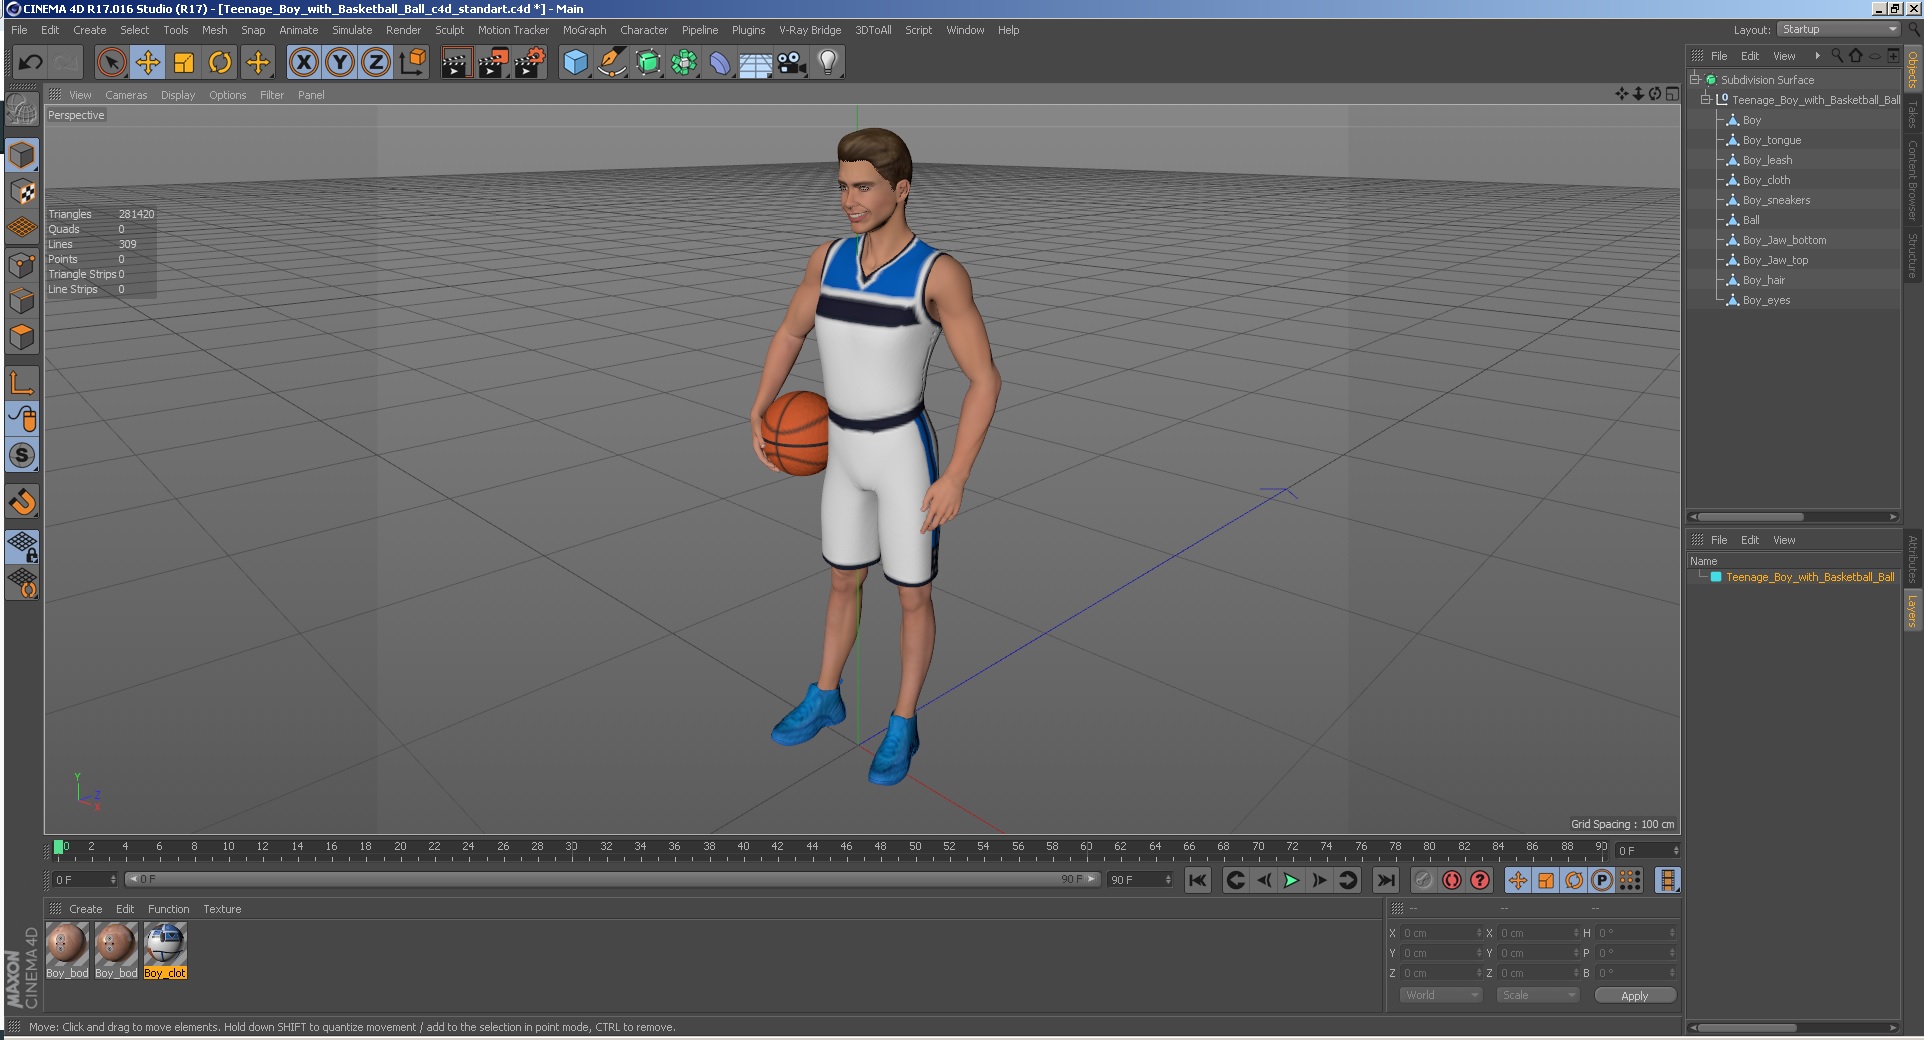Click the 90 F end frame field
The width and height of the screenshot is (1924, 1040).
1140,879
